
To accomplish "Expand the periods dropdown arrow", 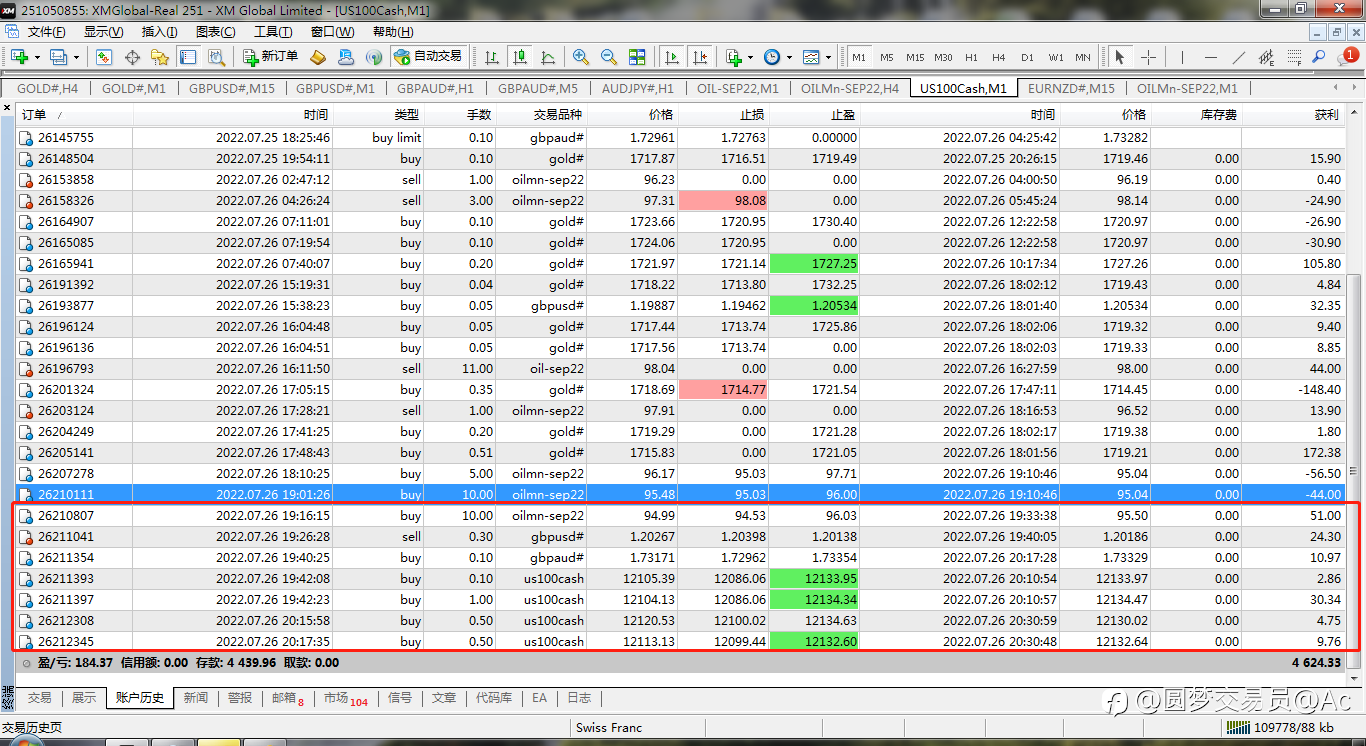I will (x=789, y=57).
